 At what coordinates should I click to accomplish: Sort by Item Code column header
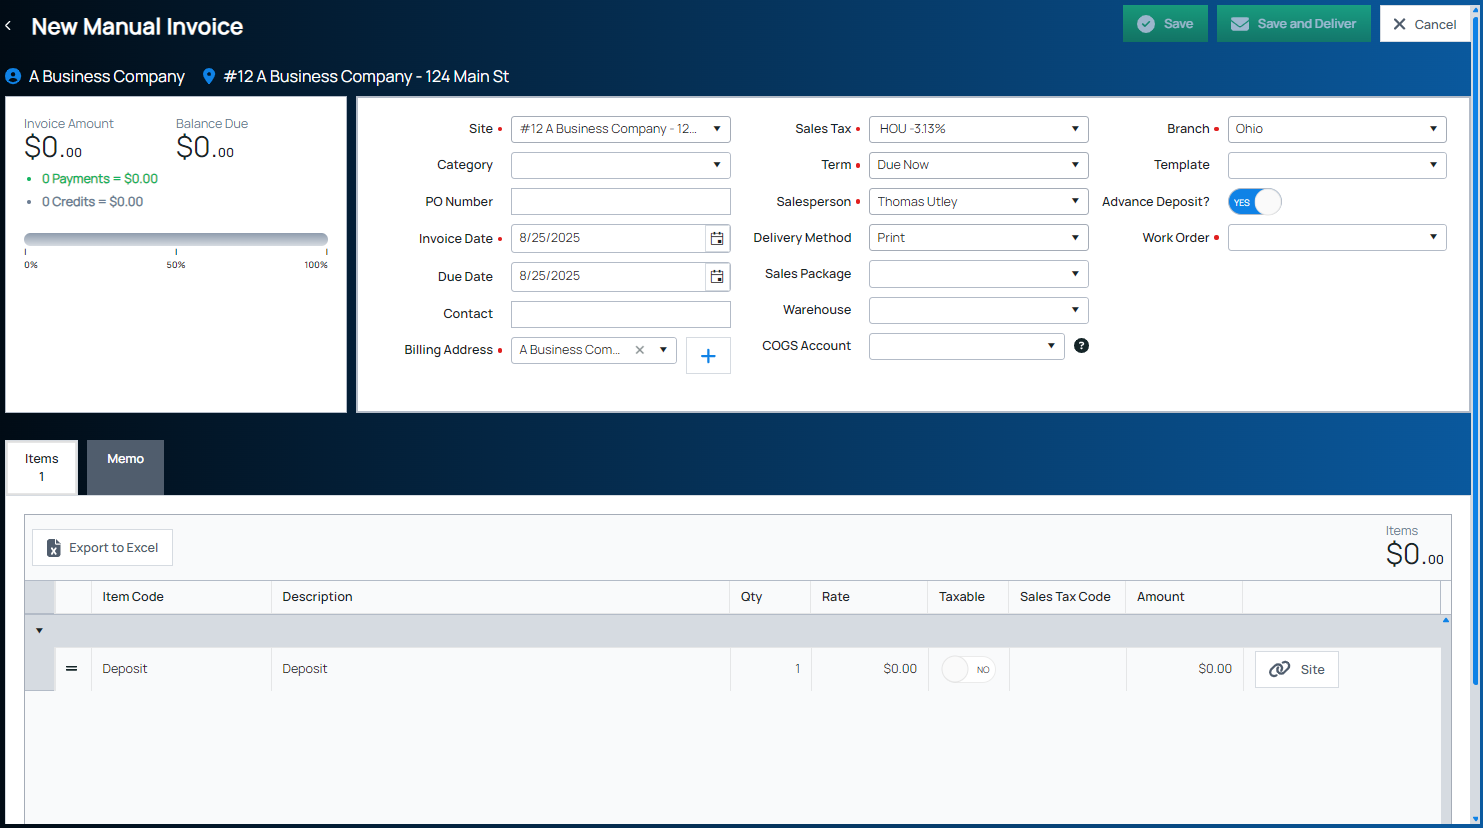click(181, 597)
